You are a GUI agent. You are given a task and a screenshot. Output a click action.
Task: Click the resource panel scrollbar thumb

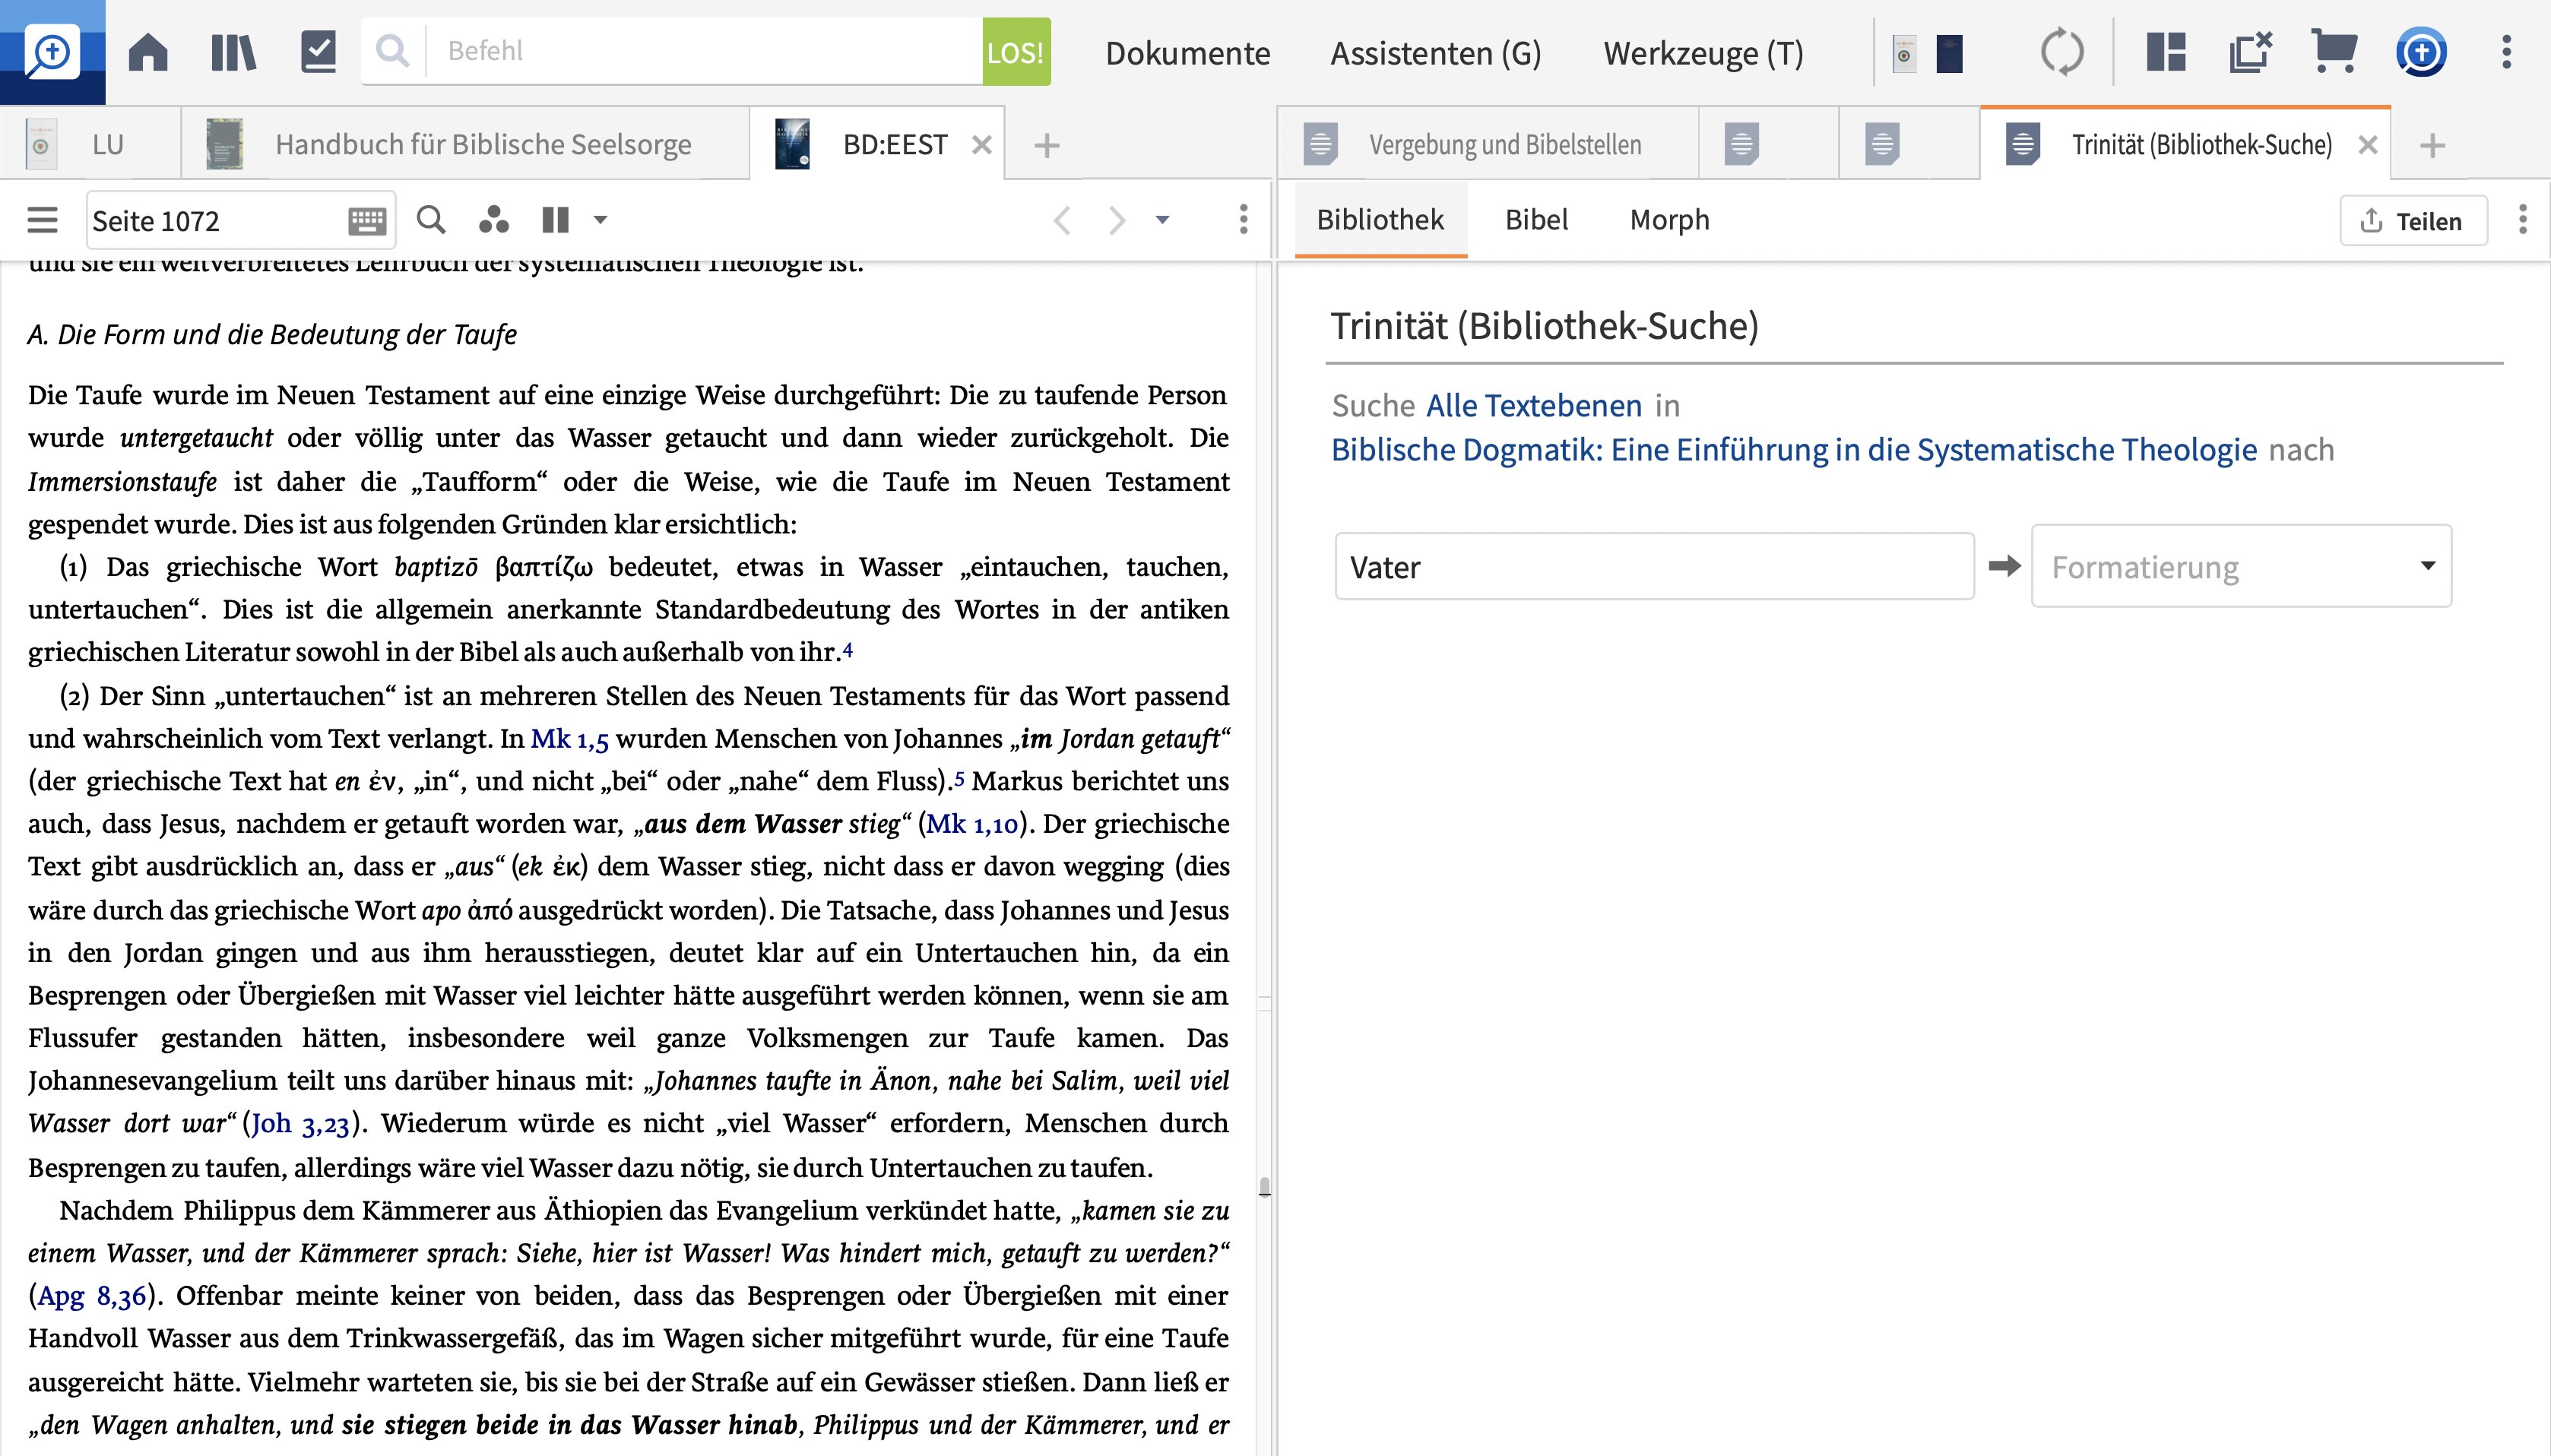pyautogui.click(x=1264, y=1187)
